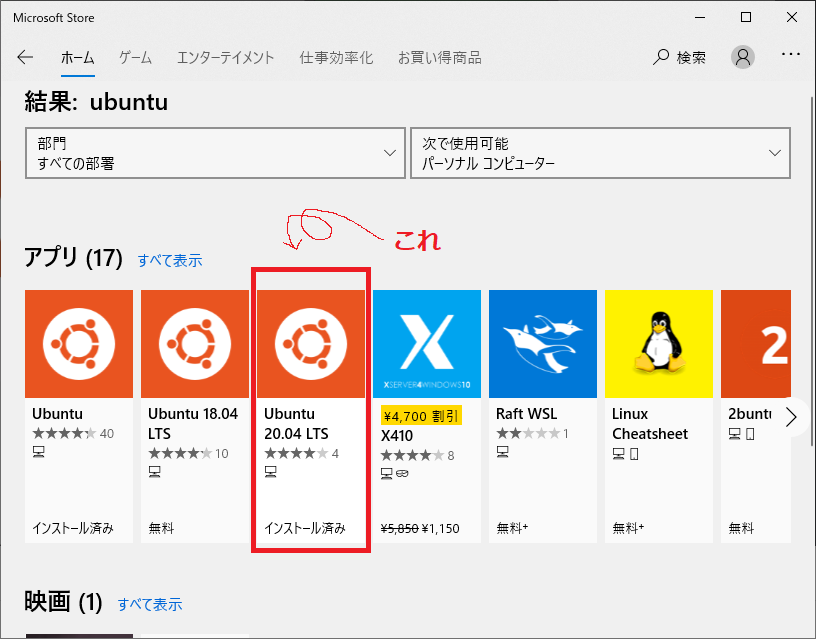Screen dimensions: 816x639
Task: Click the ¥4,700 割引 discount badge
Action: pos(421,416)
